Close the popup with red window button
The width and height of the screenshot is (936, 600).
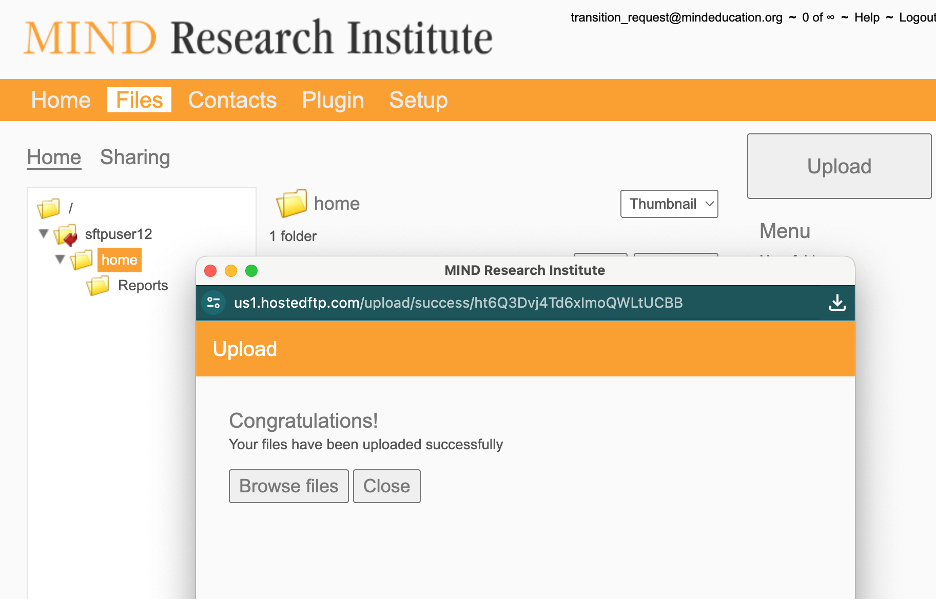tap(210, 271)
